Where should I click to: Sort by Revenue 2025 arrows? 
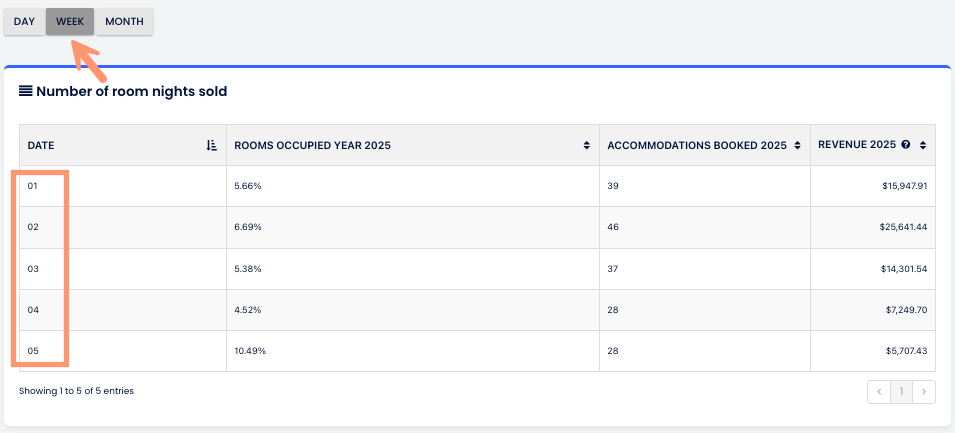(x=924, y=145)
